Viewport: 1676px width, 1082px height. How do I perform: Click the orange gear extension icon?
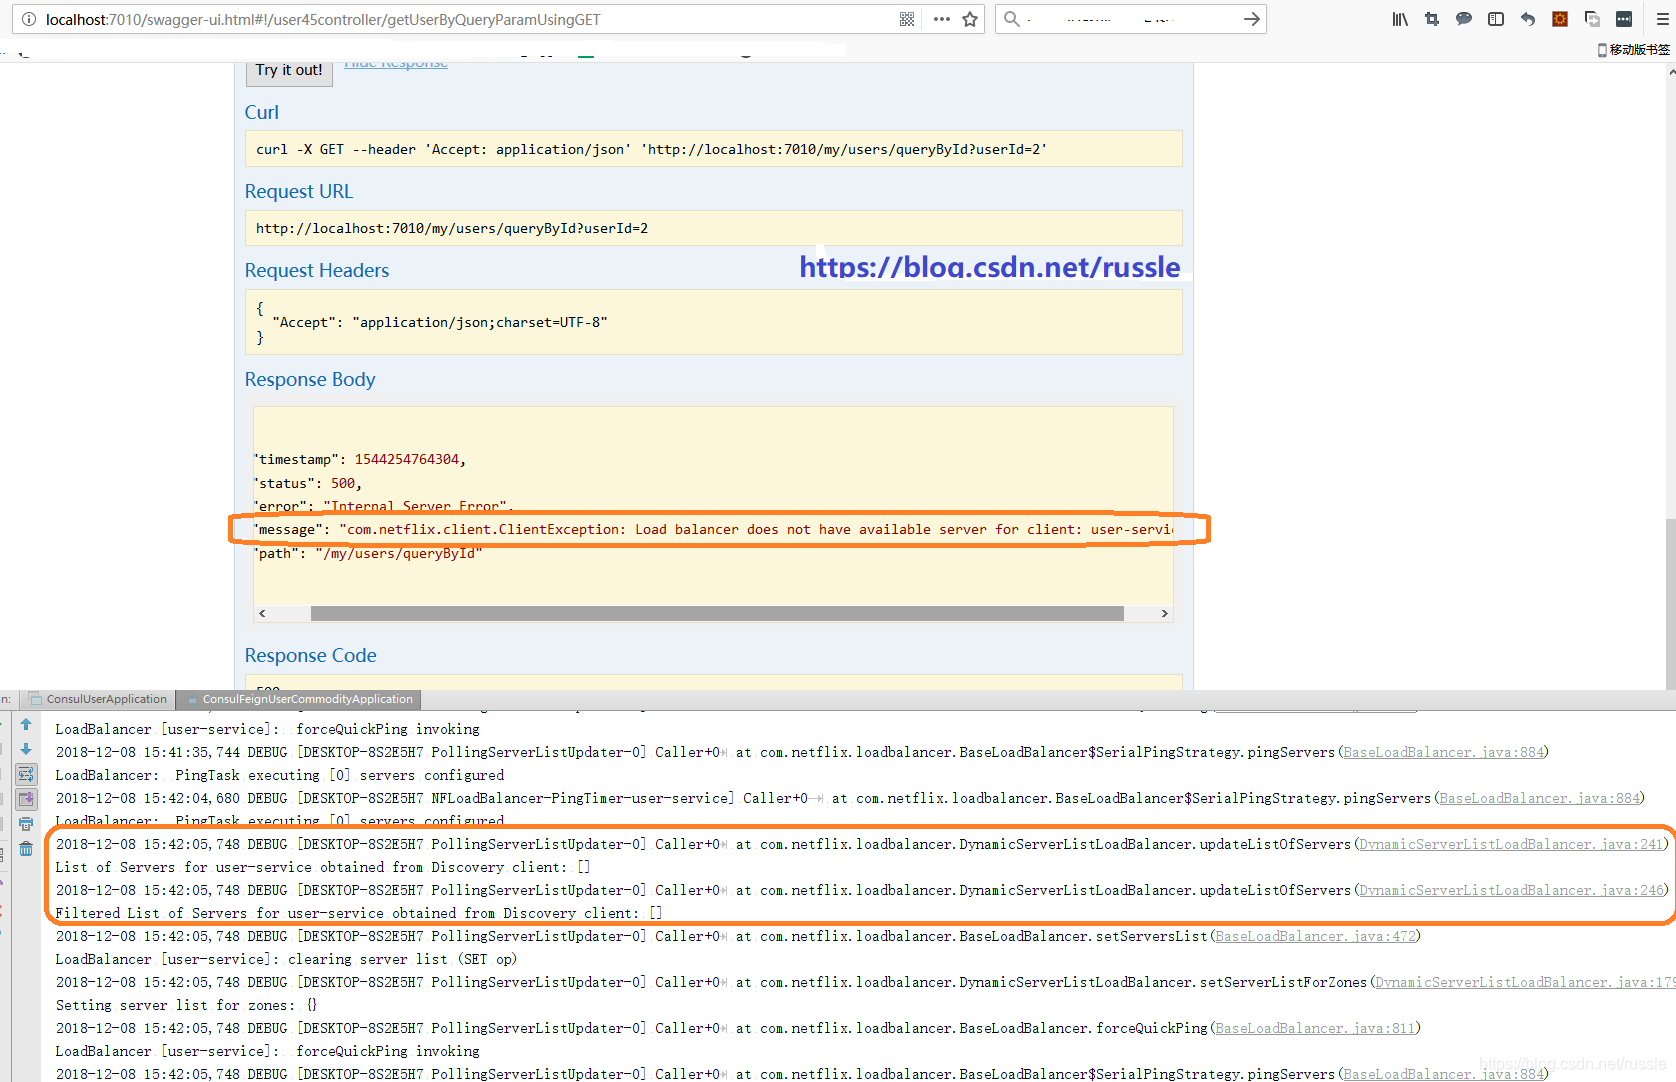(x=1560, y=19)
